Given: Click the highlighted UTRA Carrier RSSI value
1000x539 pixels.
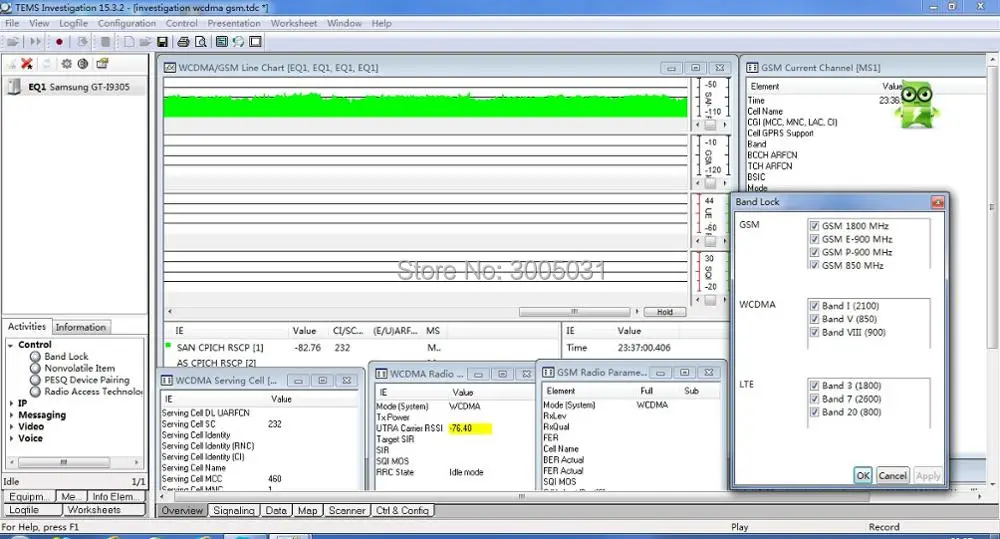Looking at the screenshot, I should click(469, 428).
